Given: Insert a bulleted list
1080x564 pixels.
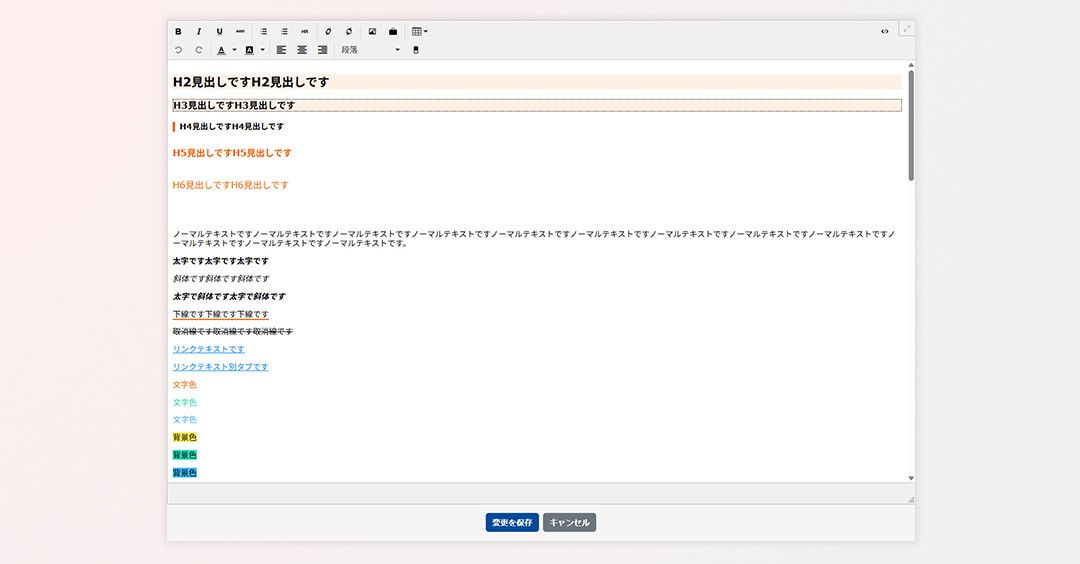Looking at the screenshot, I should pos(264,32).
